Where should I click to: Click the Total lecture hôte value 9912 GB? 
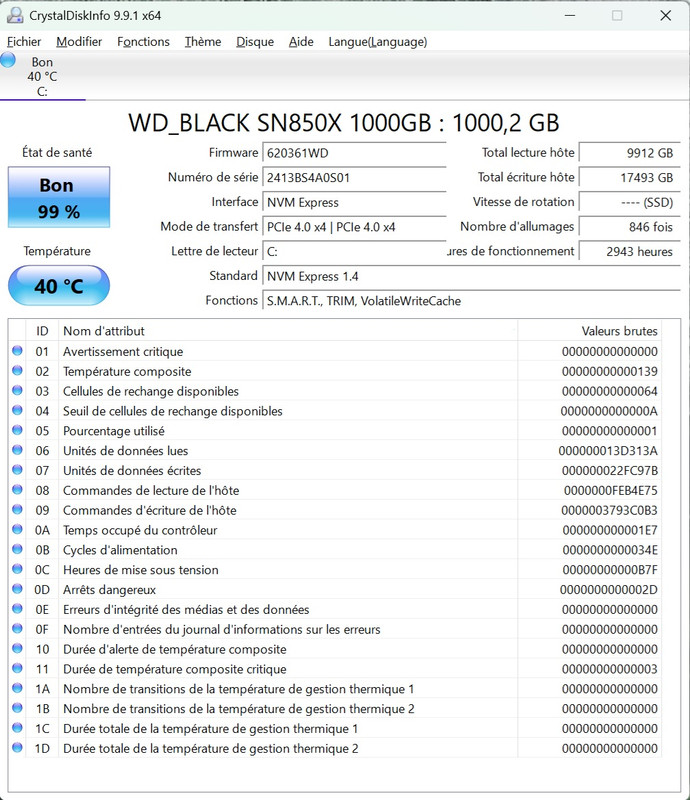[x=630, y=153]
